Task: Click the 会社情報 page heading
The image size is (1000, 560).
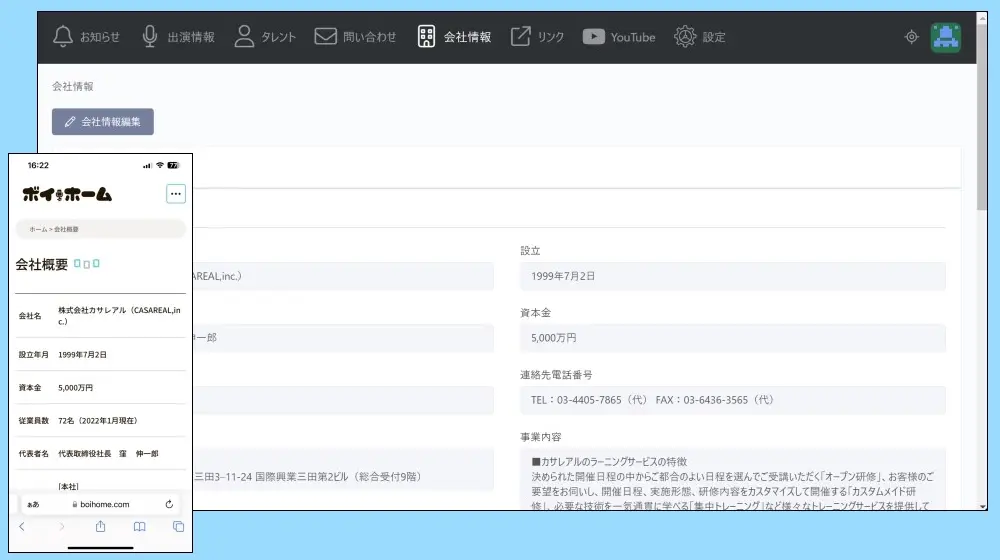Action: tap(73, 86)
